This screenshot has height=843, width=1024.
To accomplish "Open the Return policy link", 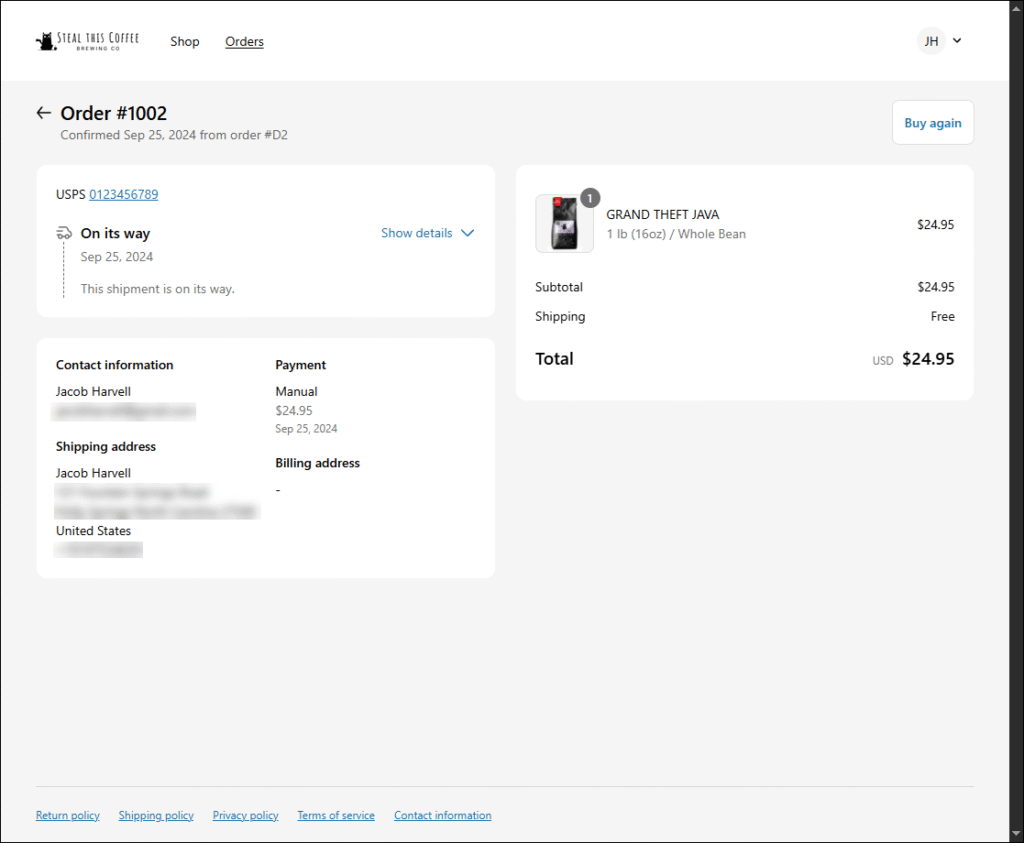I will (68, 815).
